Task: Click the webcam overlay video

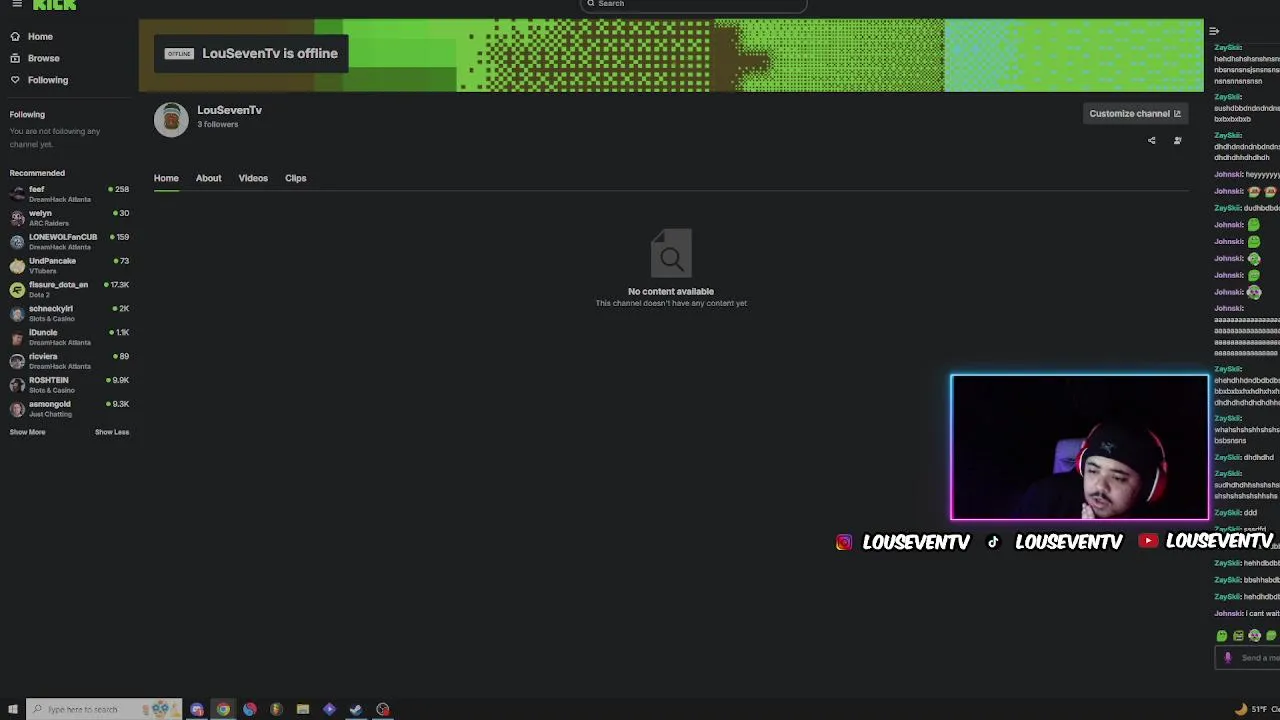Action: (1079, 447)
